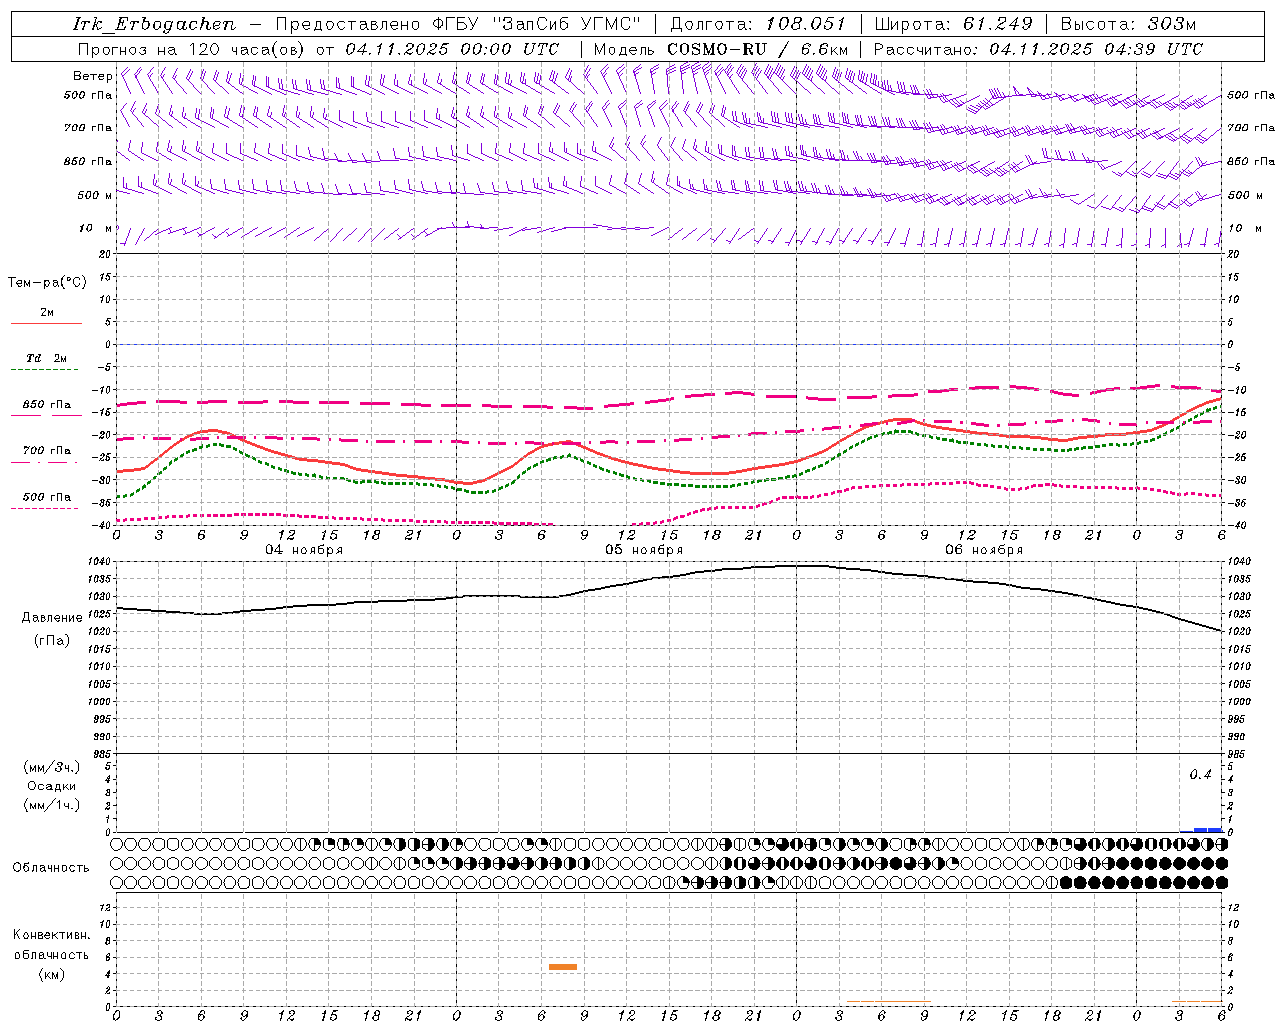Click the left 500 м wind level label
The width and height of the screenshot is (1280, 1024).
click(x=95, y=195)
